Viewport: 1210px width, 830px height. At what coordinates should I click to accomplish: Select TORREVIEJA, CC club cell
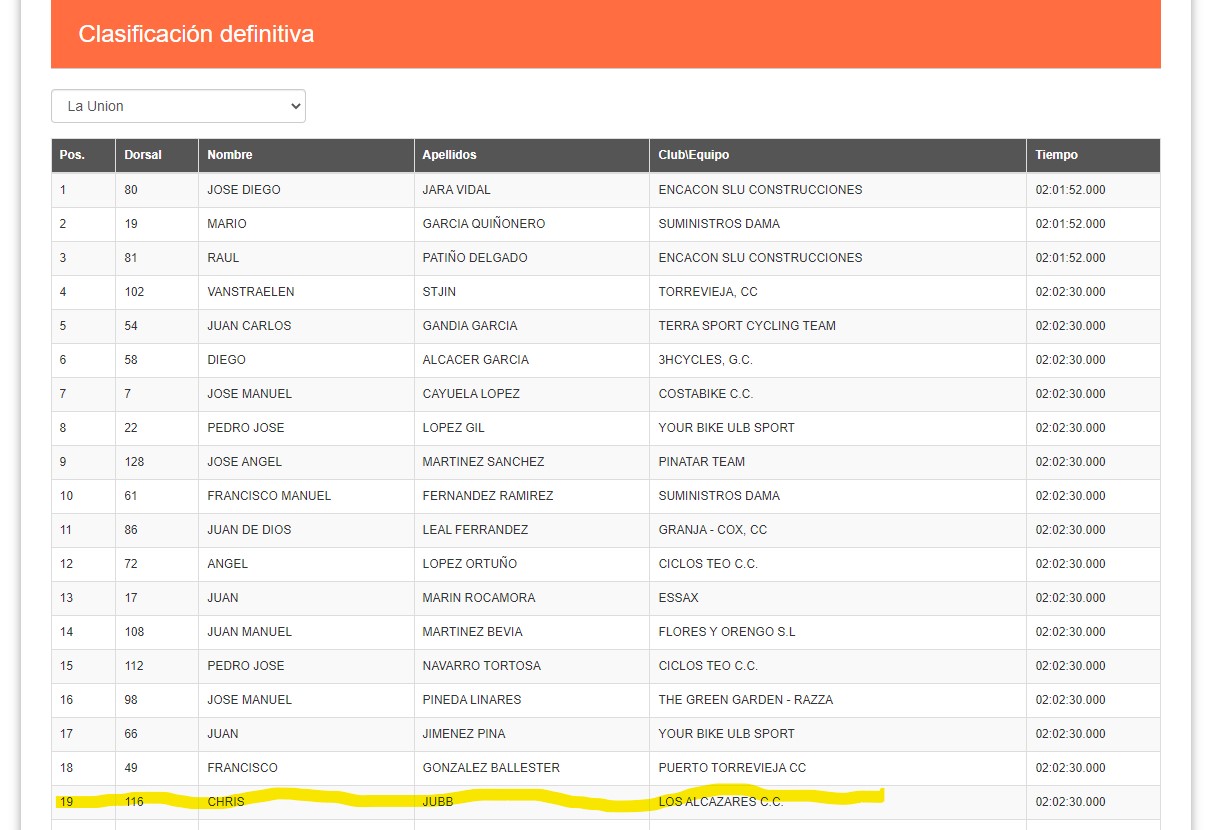click(708, 292)
